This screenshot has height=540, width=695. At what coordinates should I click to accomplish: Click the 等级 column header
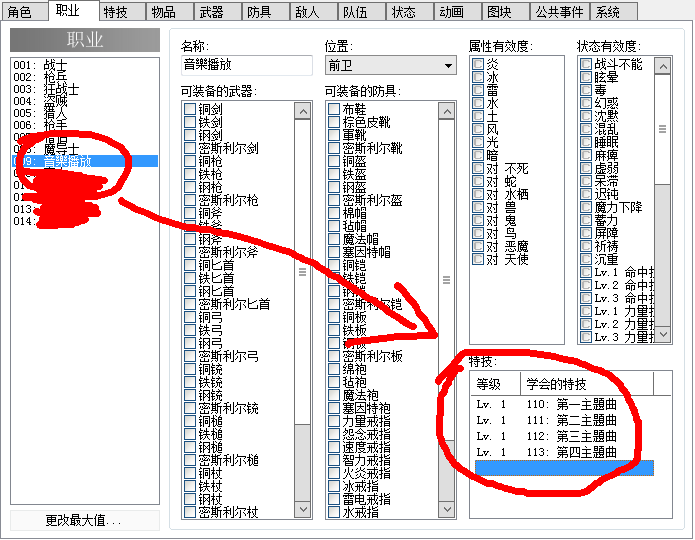point(496,384)
